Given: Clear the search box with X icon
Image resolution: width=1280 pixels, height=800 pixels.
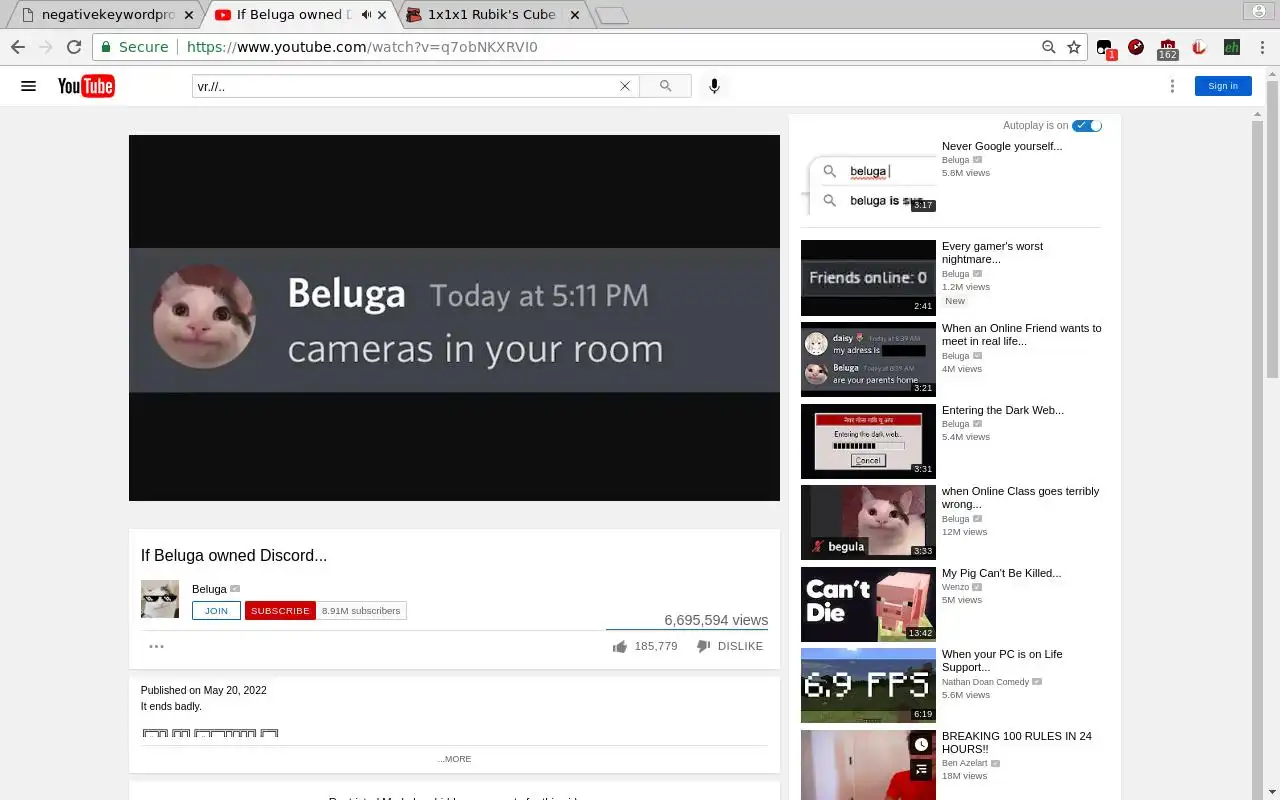Looking at the screenshot, I should tap(625, 86).
